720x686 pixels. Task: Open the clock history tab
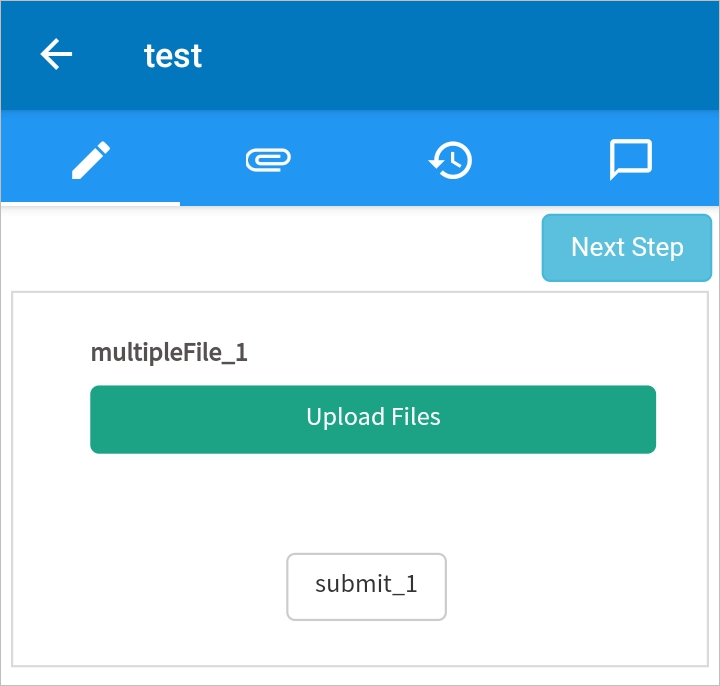point(450,159)
